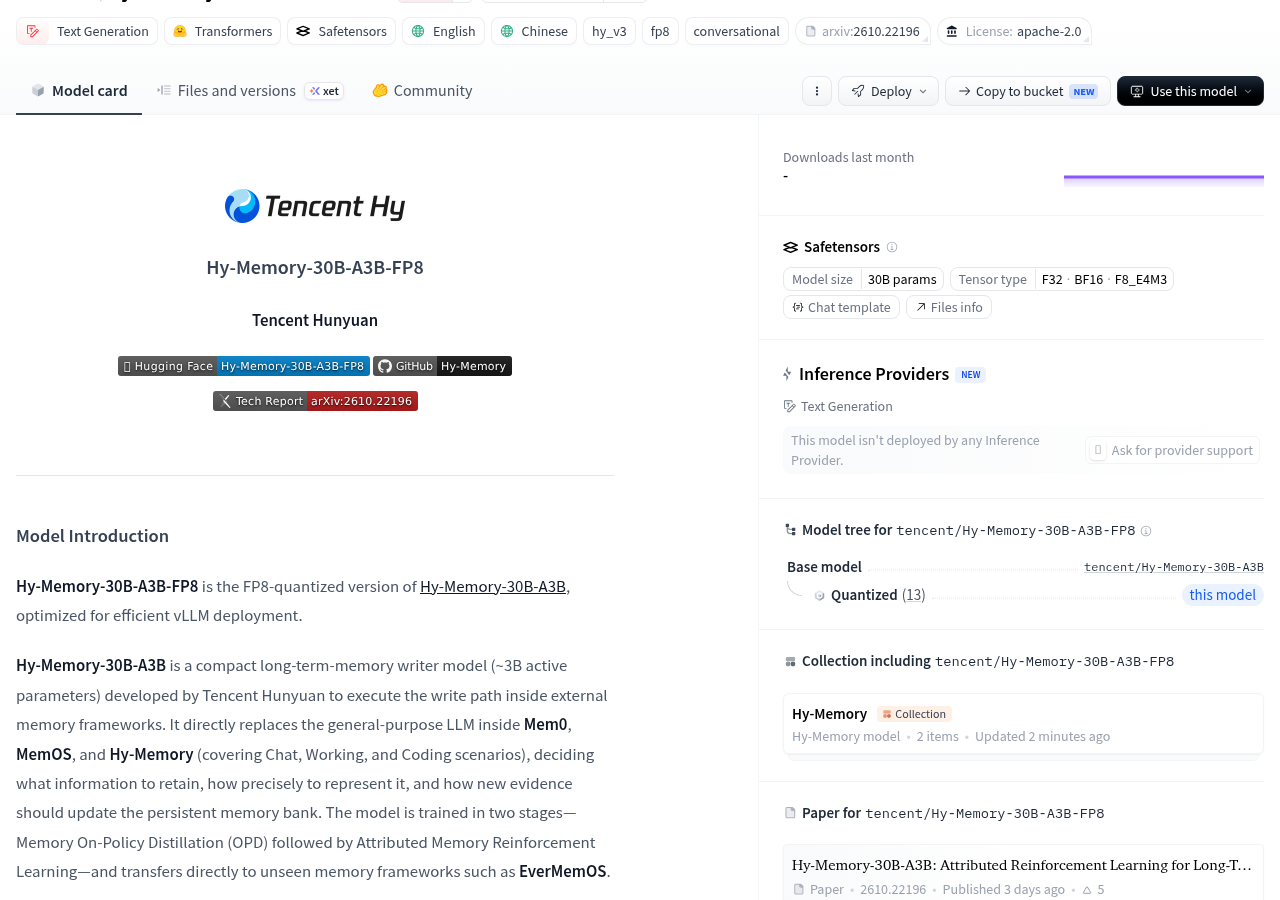Click the arxiv document icon in tags

pos(810,31)
